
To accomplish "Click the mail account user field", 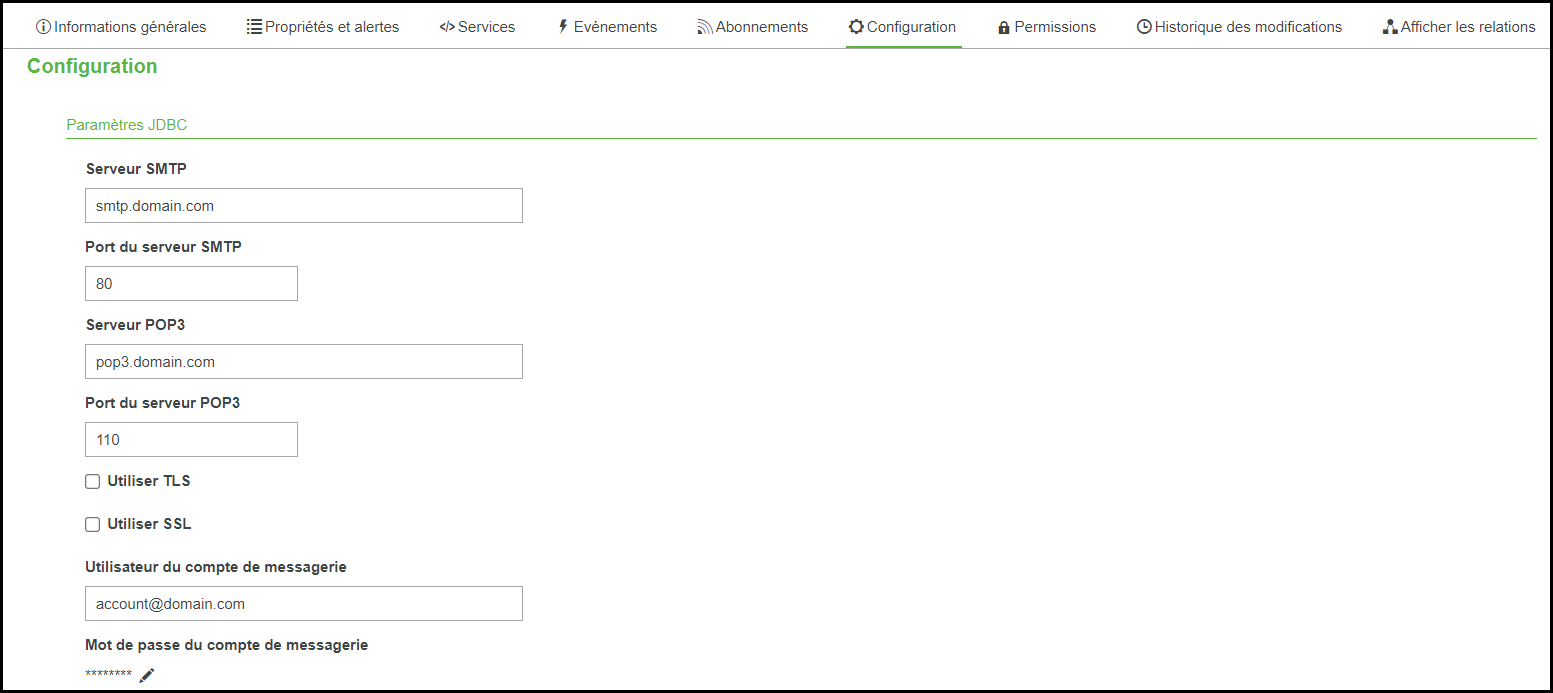I will click(304, 604).
